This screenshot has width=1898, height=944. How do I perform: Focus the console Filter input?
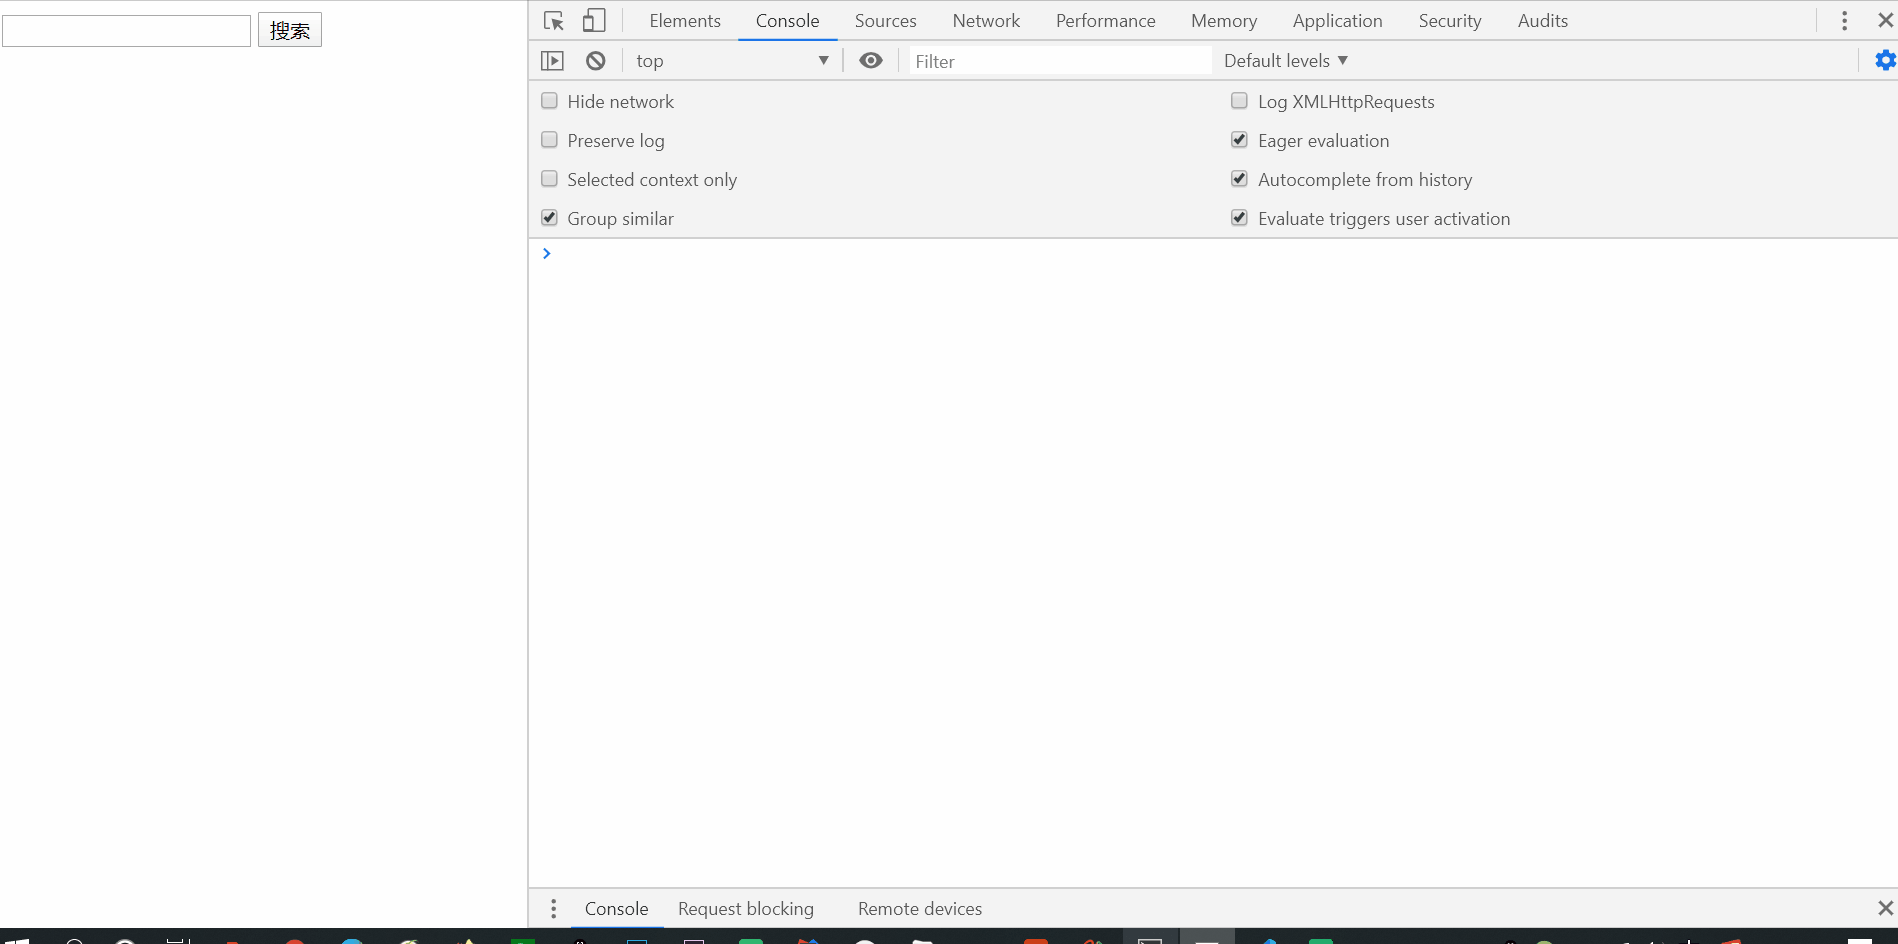[x=1058, y=61]
